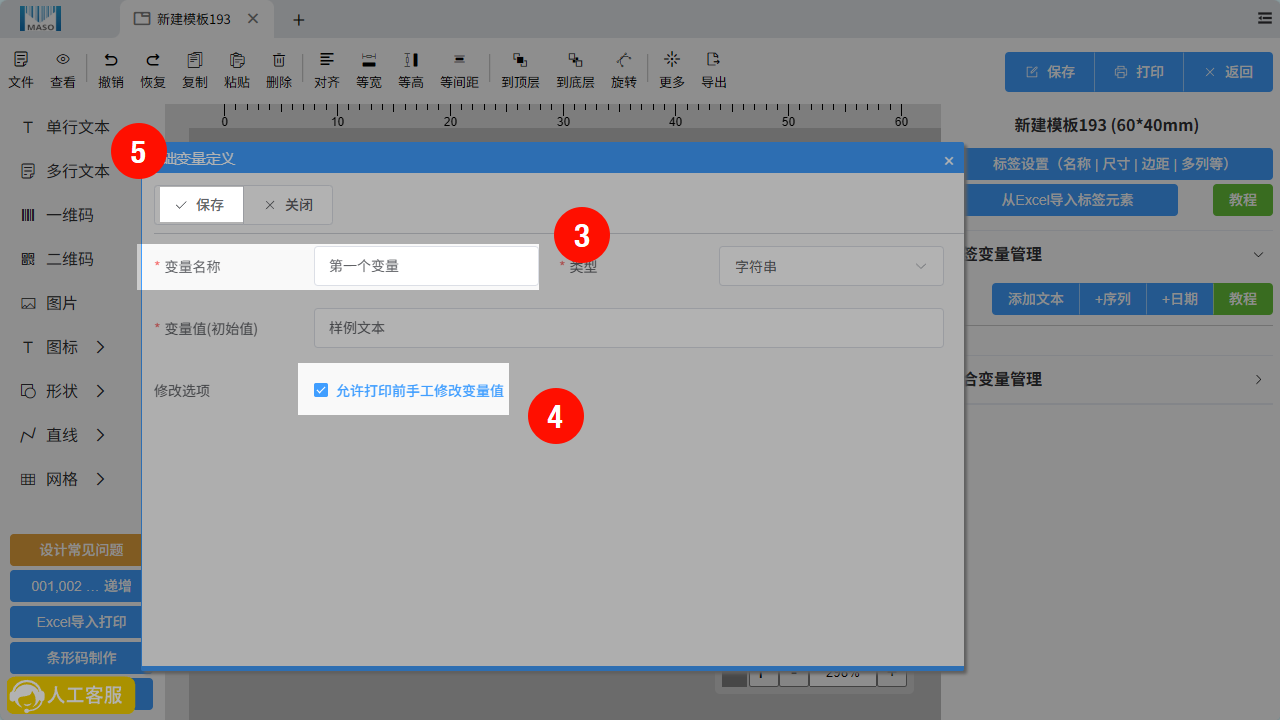Open 教程 beside the Excel import button
The image size is (1280, 720).
pyautogui.click(x=1243, y=200)
